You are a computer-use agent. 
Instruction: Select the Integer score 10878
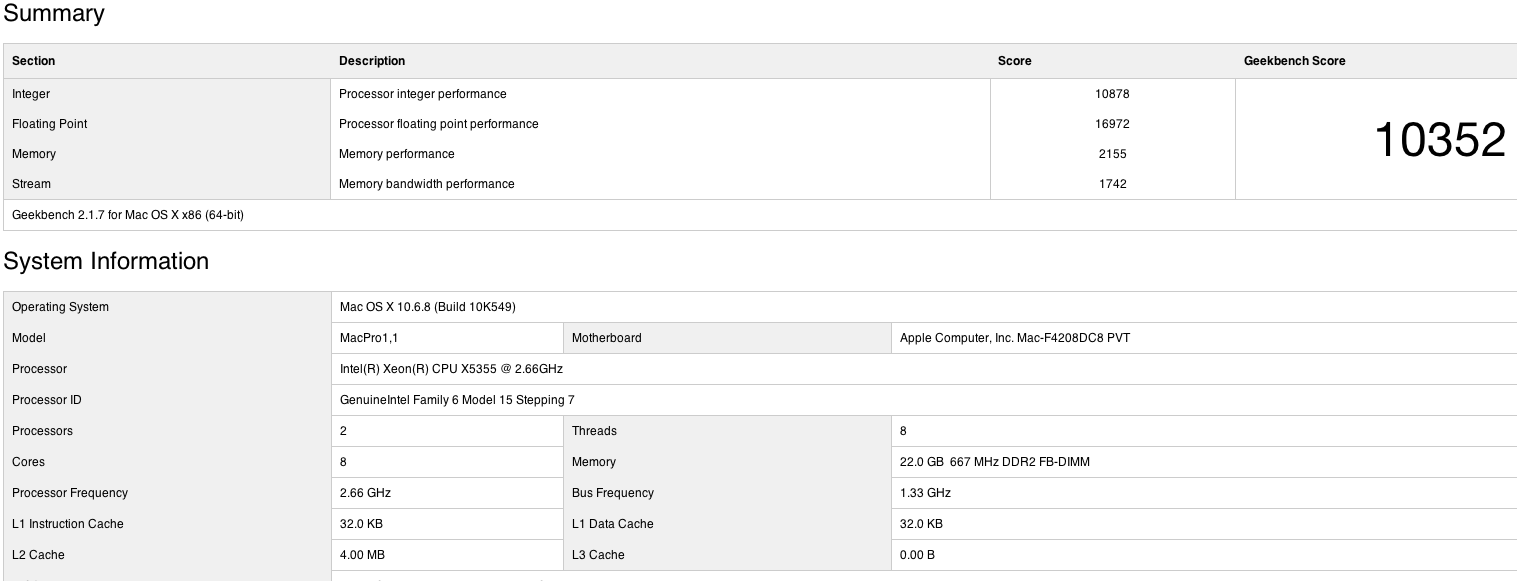pos(1112,94)
